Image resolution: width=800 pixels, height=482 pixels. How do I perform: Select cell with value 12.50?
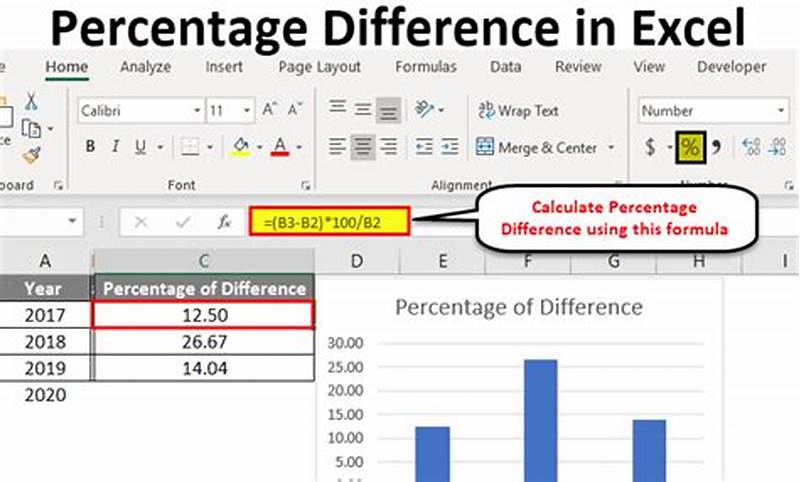(x=204, y=315)
